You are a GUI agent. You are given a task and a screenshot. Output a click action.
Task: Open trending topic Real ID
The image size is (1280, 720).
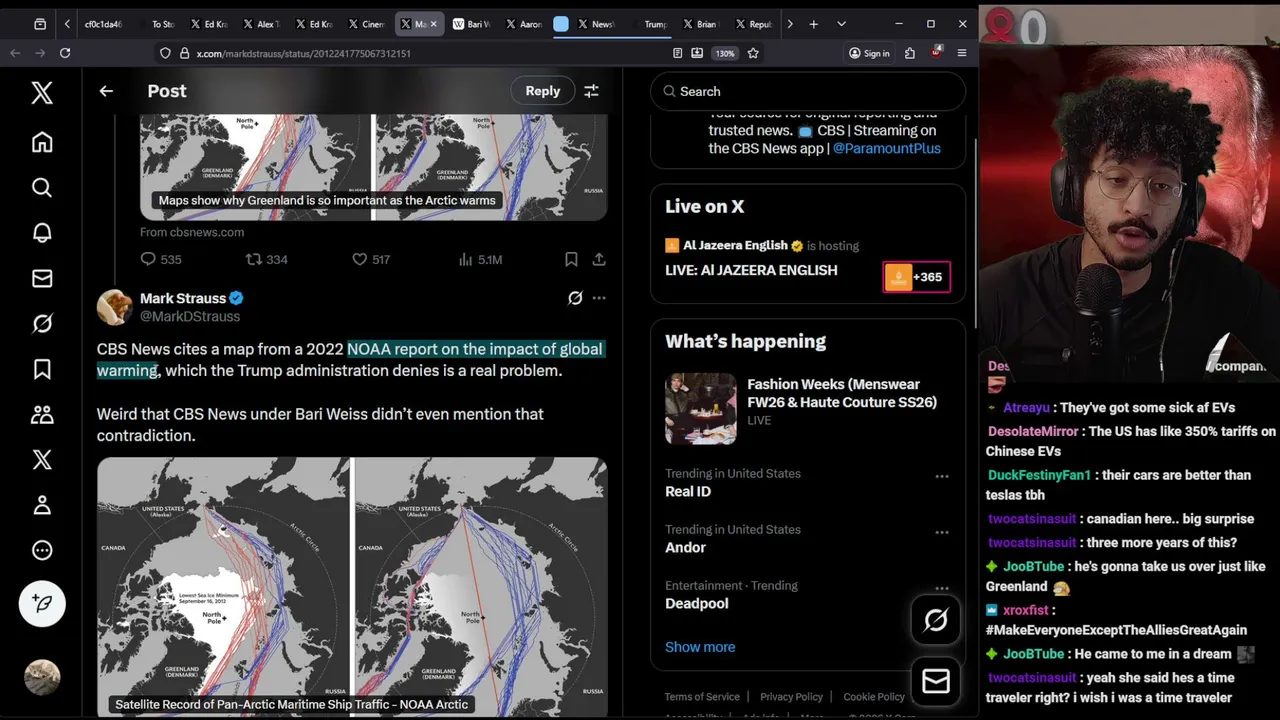tap(688, 491)
